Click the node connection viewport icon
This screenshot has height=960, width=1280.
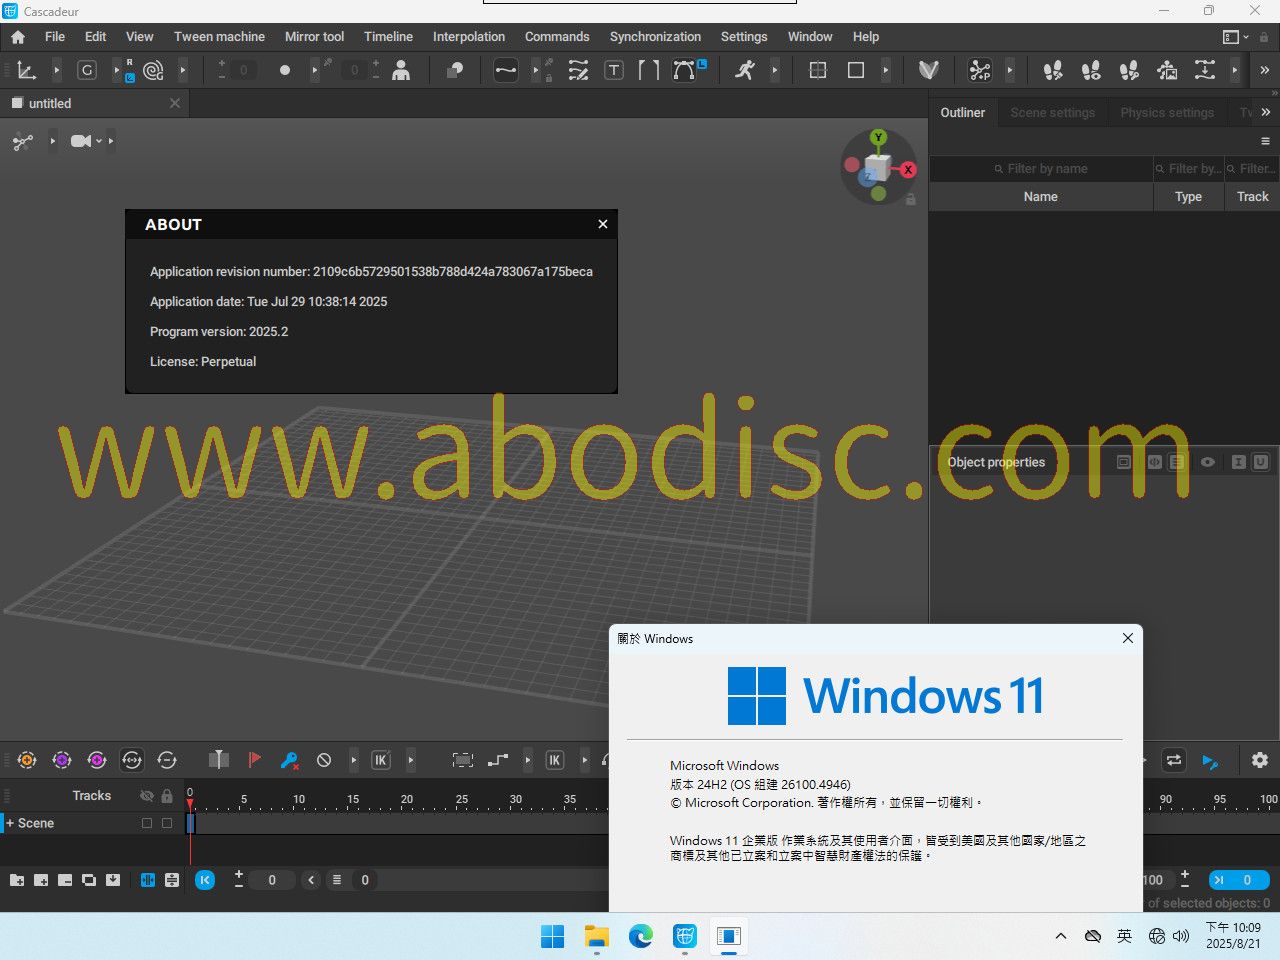coord(23,142)
